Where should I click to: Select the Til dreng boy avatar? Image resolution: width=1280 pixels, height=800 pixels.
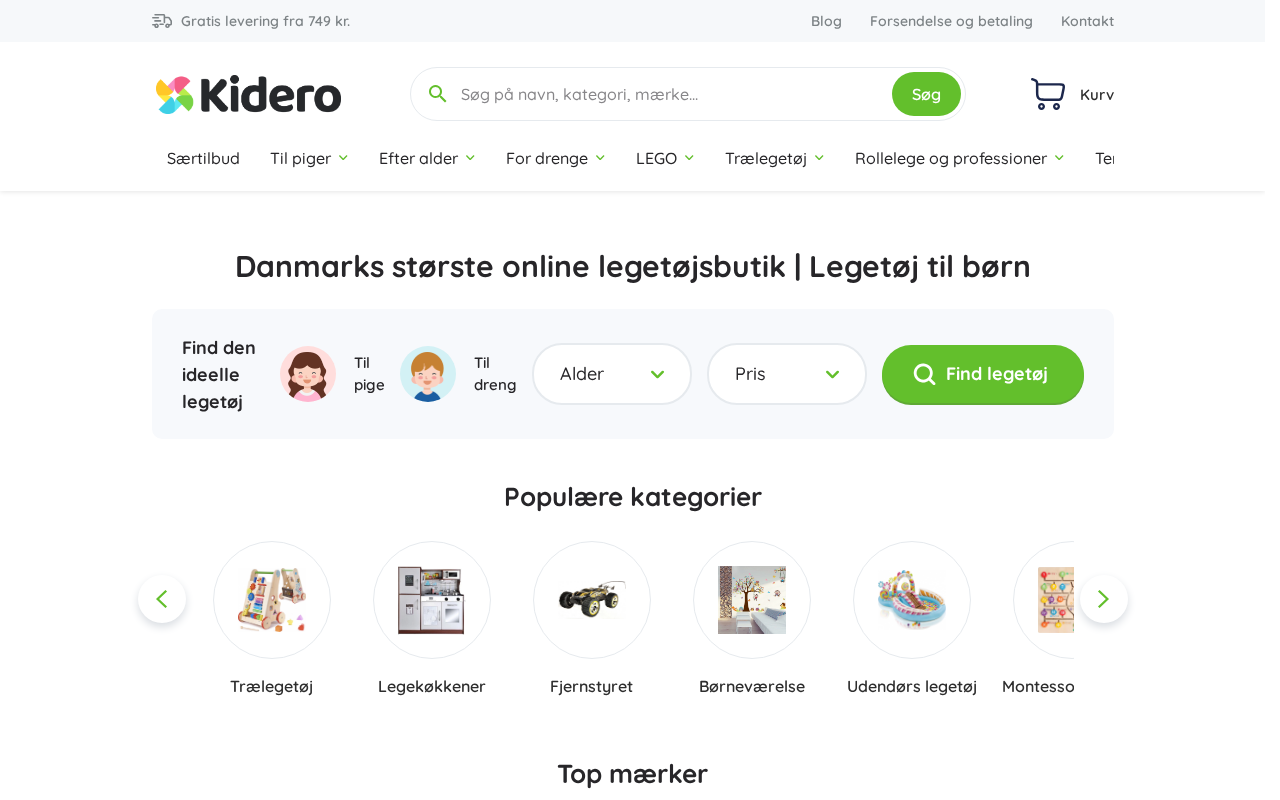coord(428,374)
